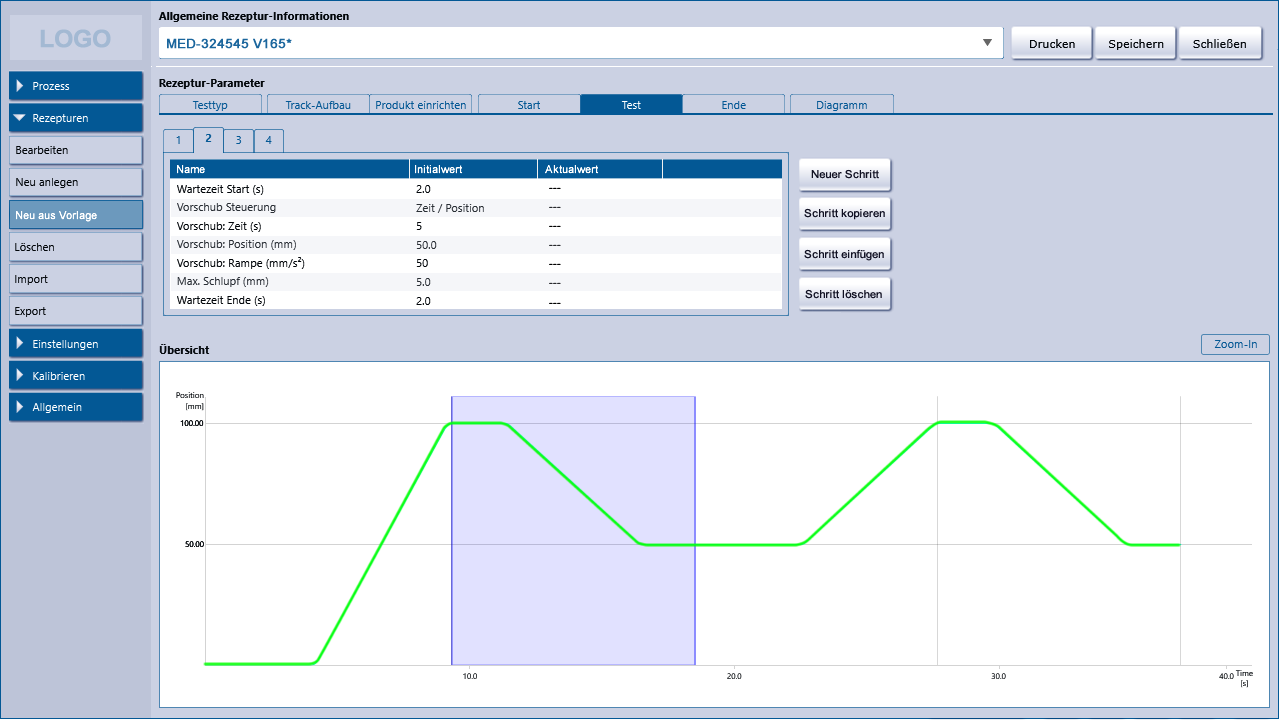The image size is (1280, 720).
Task: Expand the Allgemein section
Action: point(76,407)
